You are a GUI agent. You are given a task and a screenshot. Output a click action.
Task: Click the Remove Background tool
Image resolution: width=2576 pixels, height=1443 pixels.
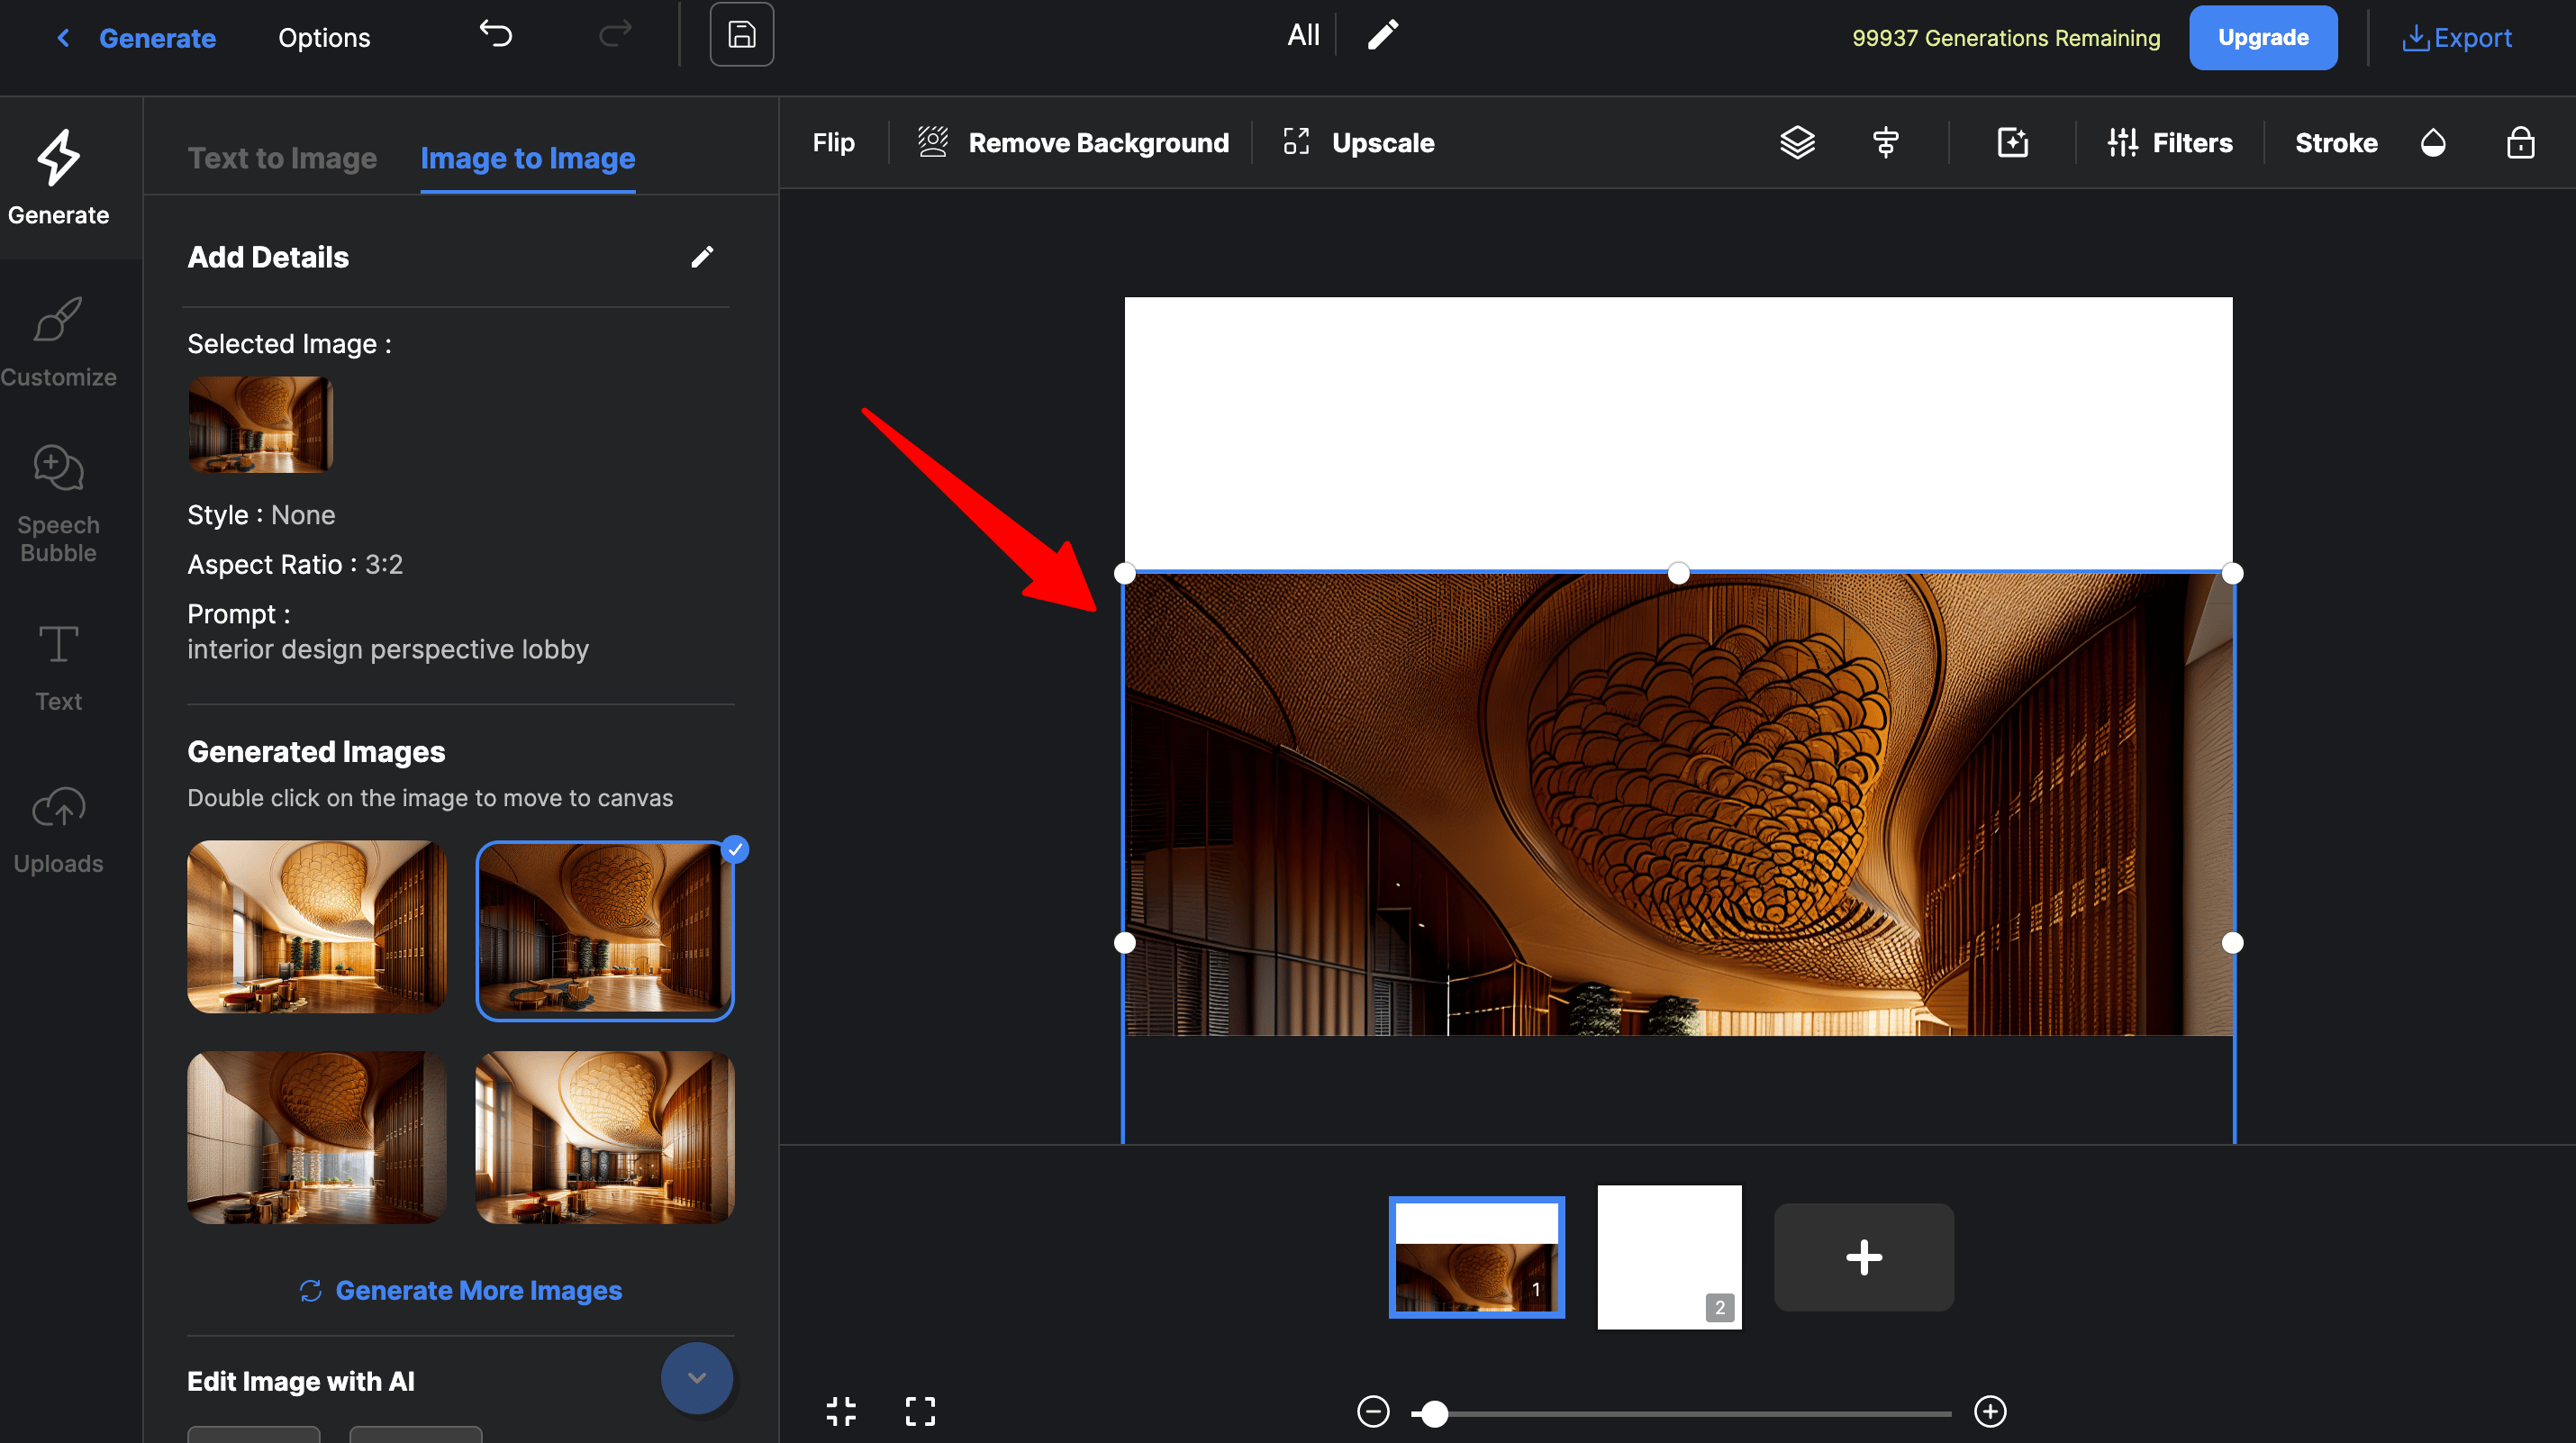click(x=1073, y=143)
